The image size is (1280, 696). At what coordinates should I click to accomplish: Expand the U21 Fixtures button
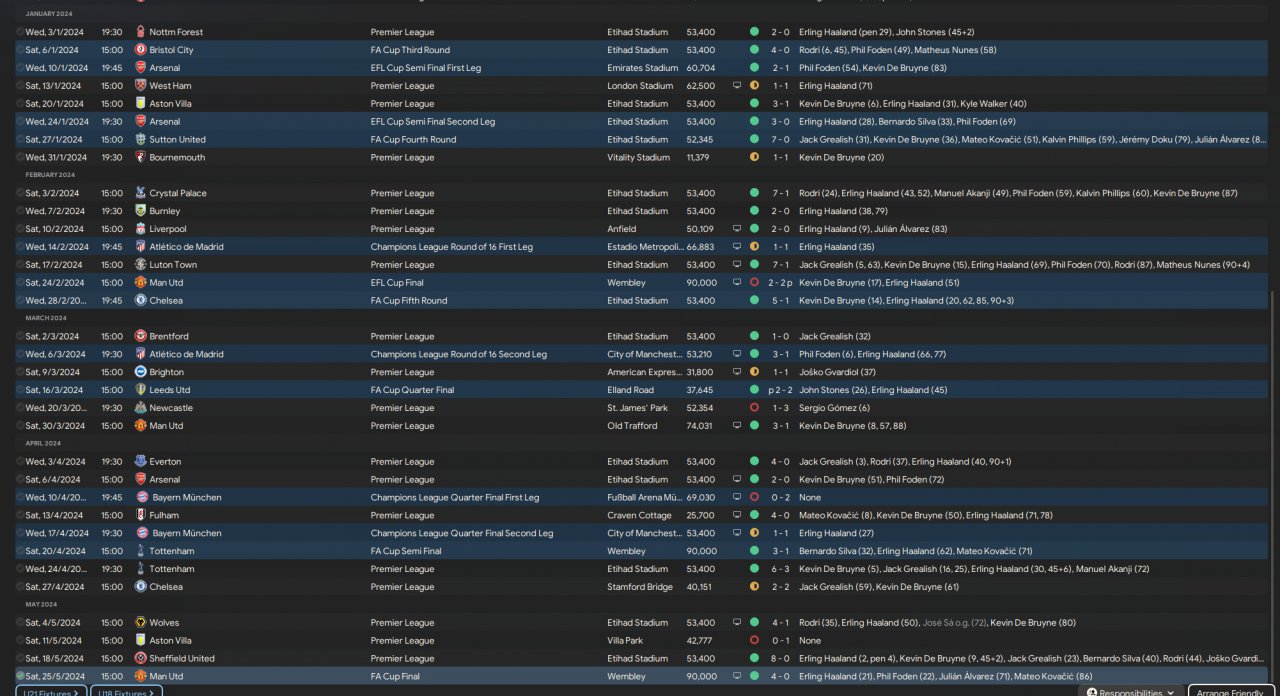click(x=50, y=692)
